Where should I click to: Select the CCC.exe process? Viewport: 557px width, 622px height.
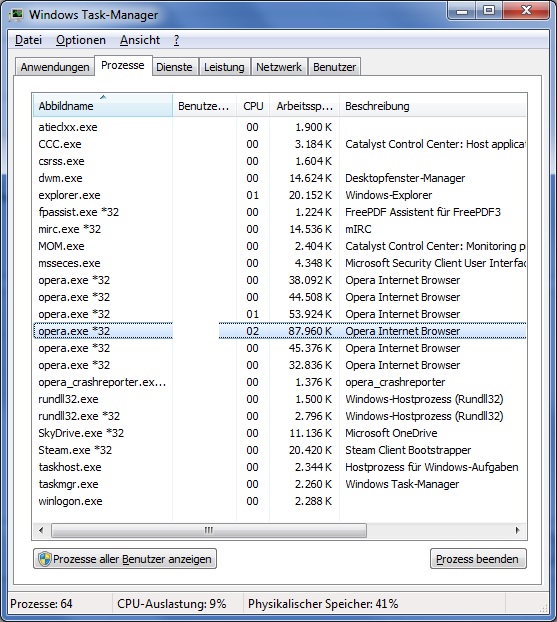(280, 144)
